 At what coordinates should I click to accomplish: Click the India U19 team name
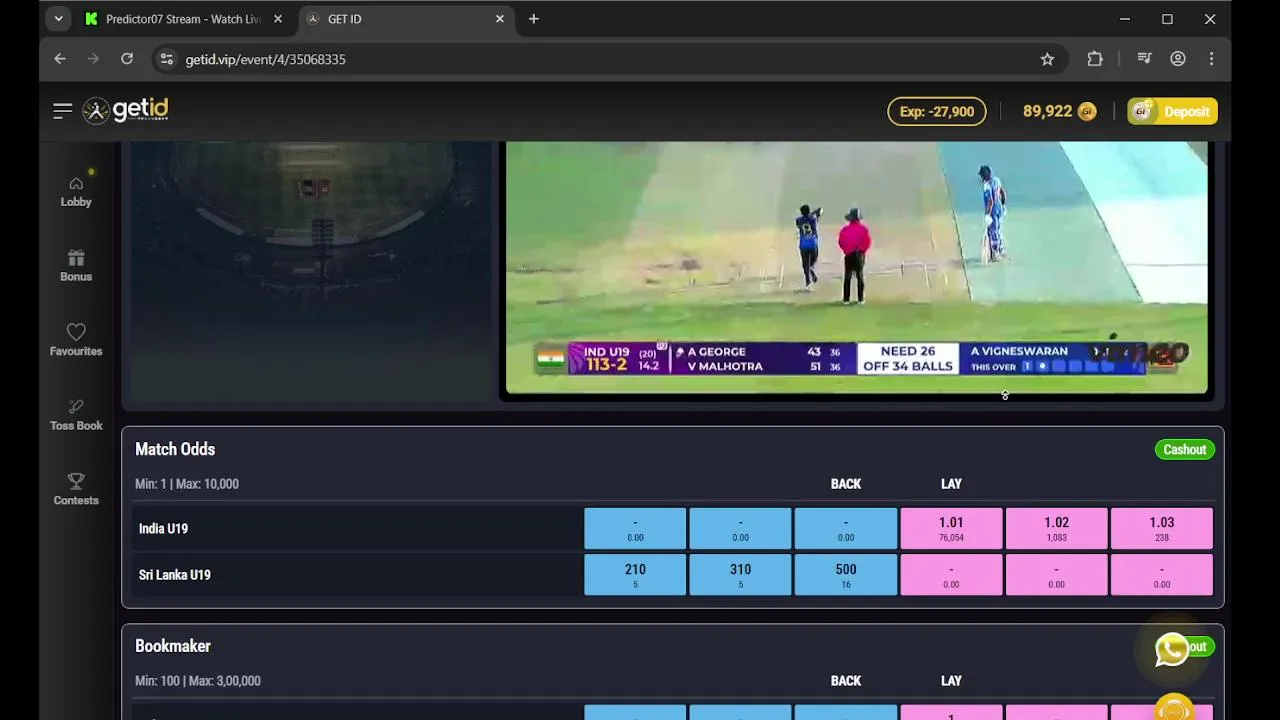pyautogui.click(x=163, y=529)
